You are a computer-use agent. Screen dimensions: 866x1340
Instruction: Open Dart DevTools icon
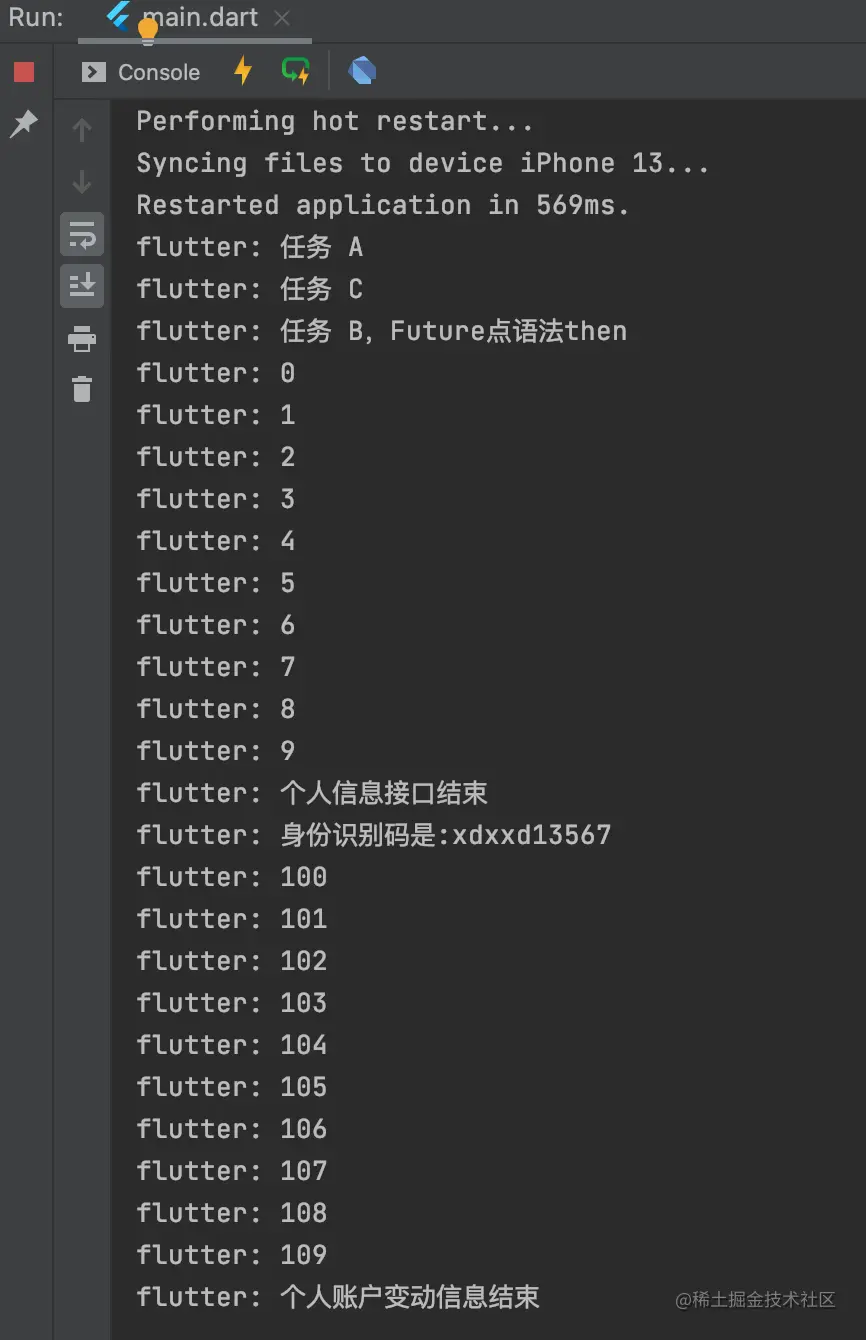[362, 71]
